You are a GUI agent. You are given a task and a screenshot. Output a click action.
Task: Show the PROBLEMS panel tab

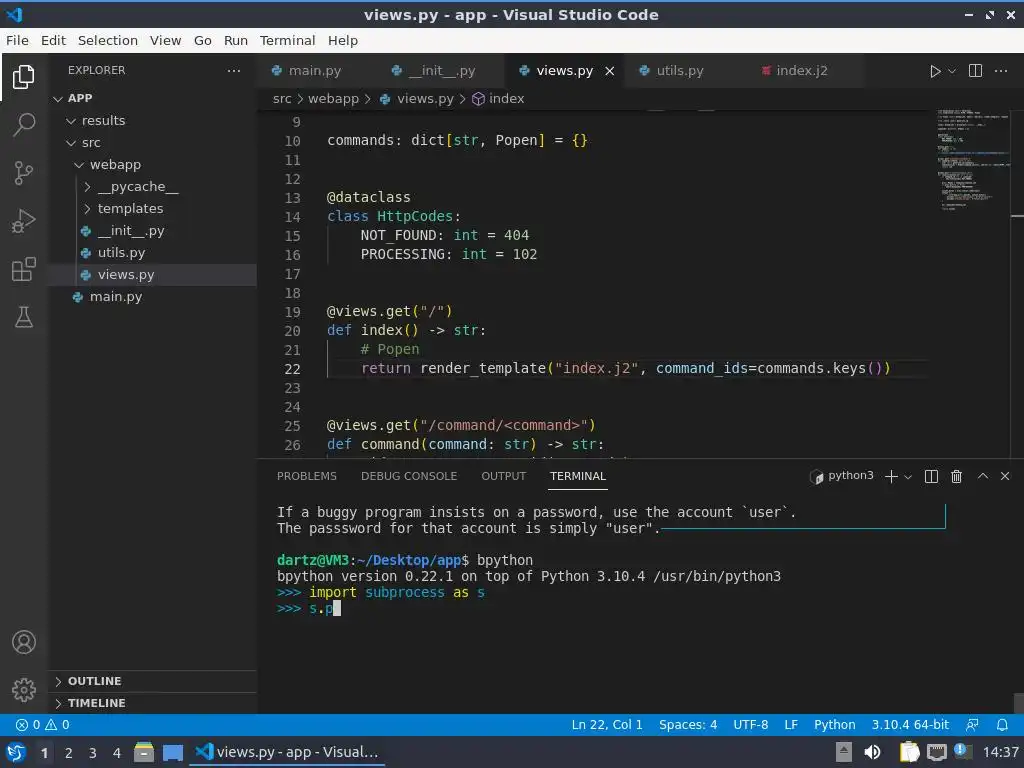[x=307, y=476]
